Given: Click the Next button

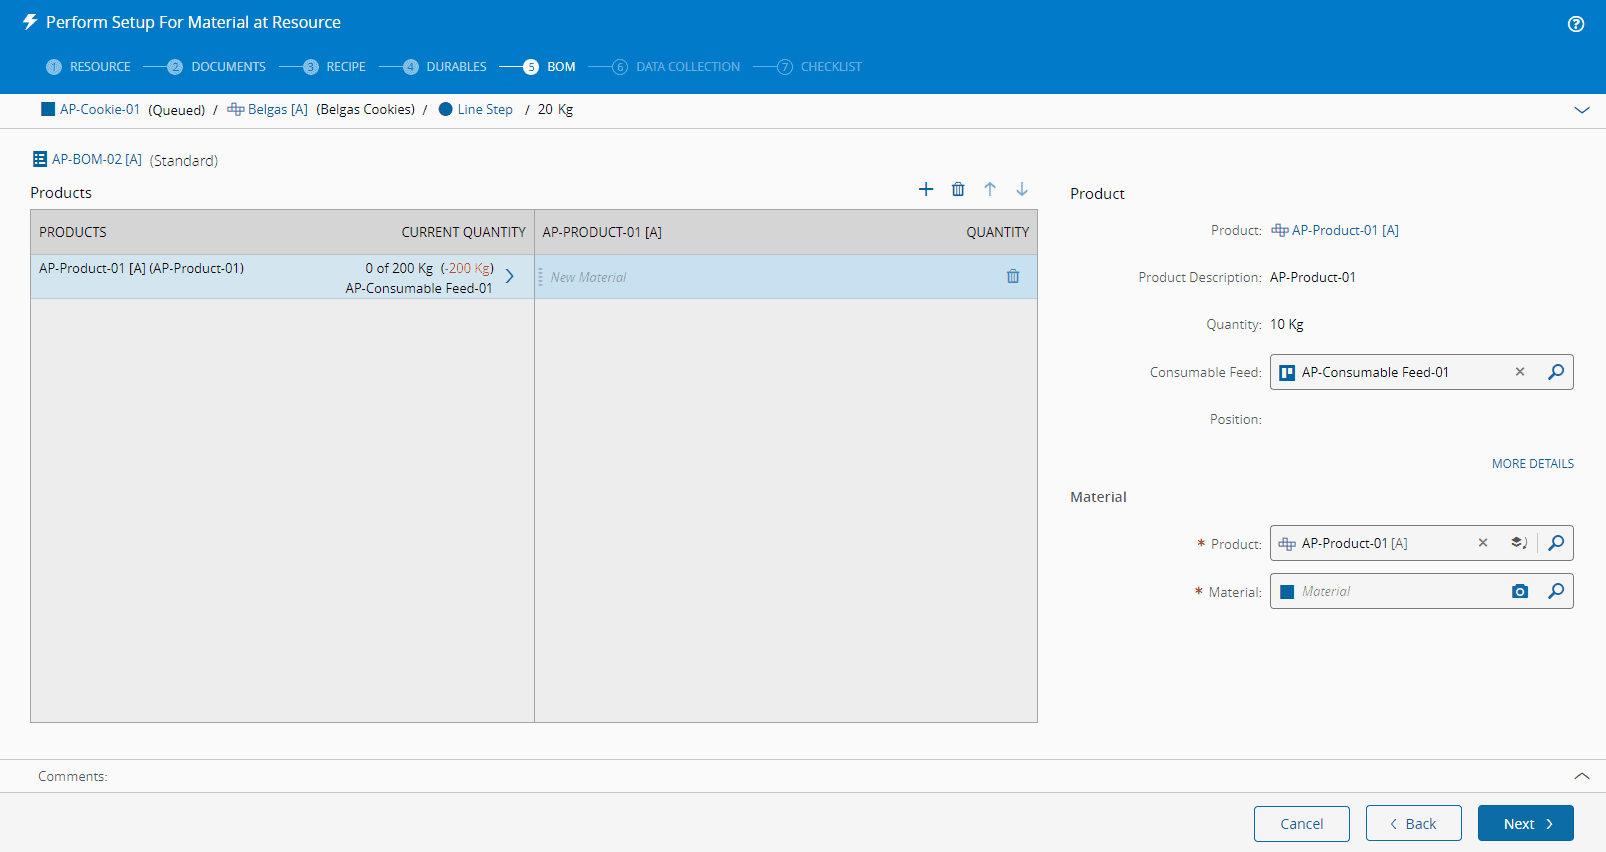Looking at the screenshot, I should [1525, 823].
